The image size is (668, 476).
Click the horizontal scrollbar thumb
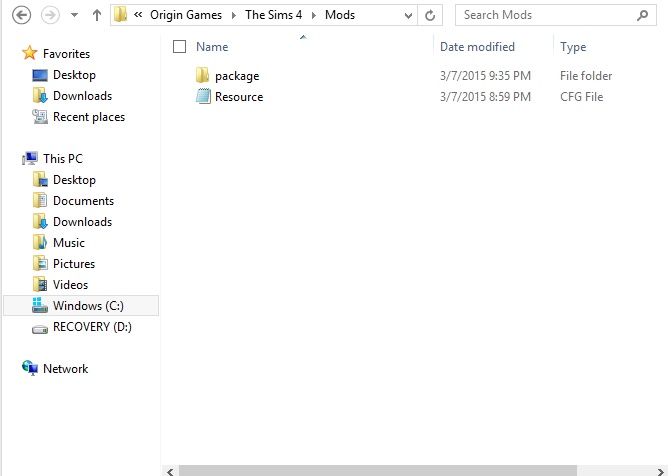pos(377,471)
